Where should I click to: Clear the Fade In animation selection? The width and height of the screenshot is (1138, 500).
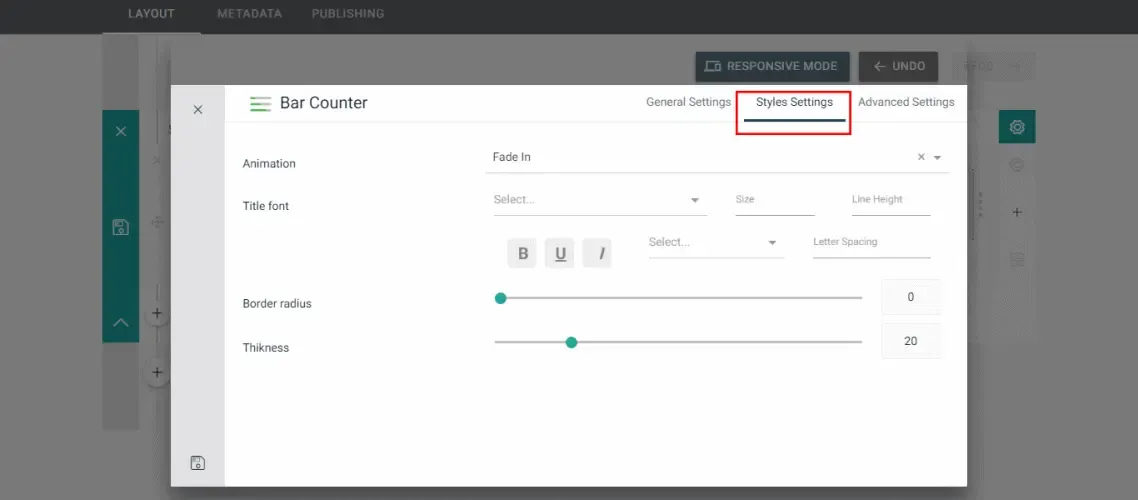tap(921, 157)
